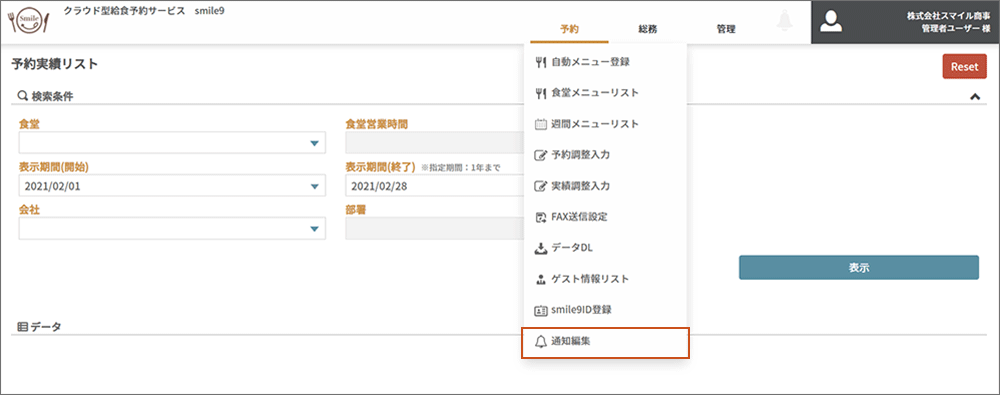The image size is (1000, 395).
Task: Open the user profile avatar icon
Action: click(831, 21)
